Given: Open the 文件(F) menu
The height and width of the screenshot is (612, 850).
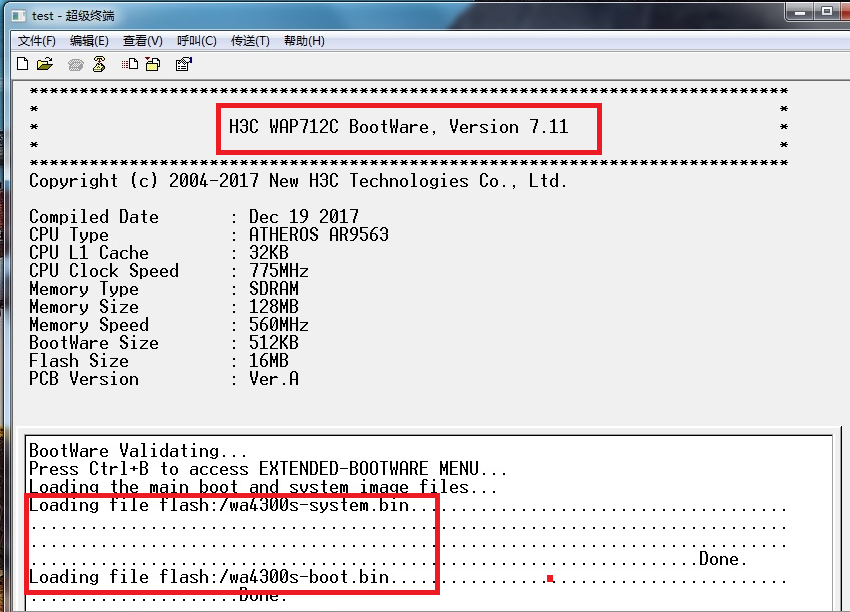Looking at the screenshot, I should tap(36, 41).
